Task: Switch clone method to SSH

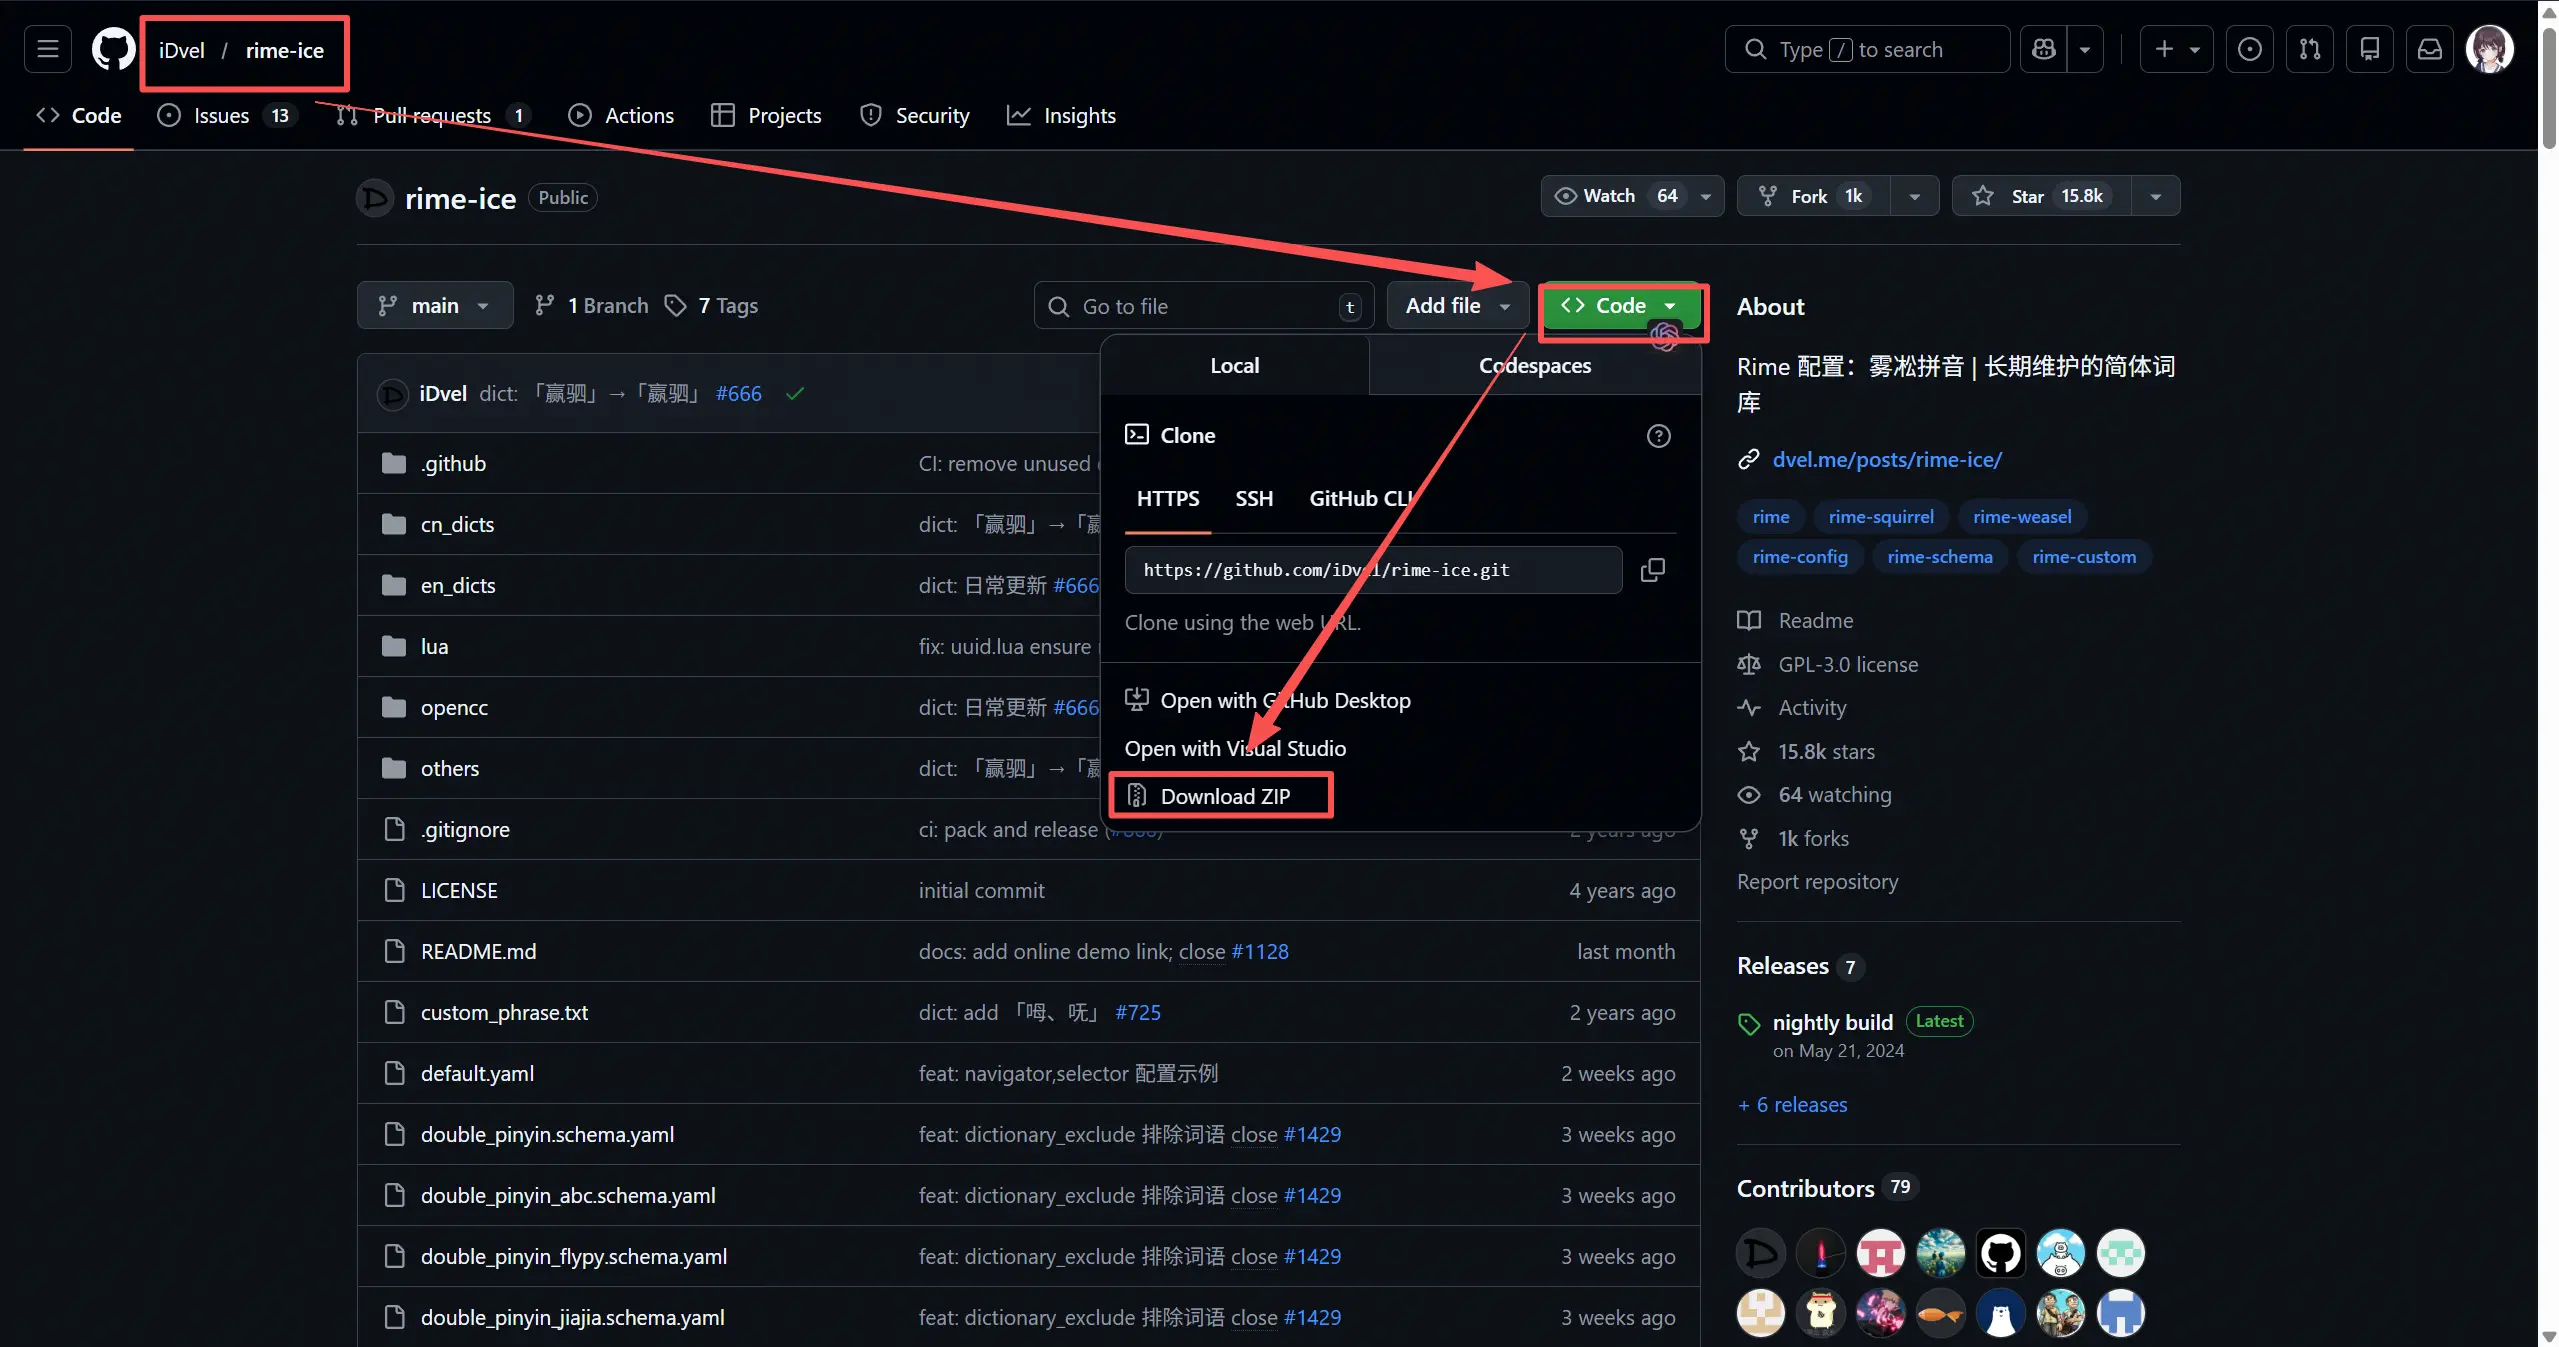Action: 1254,498
